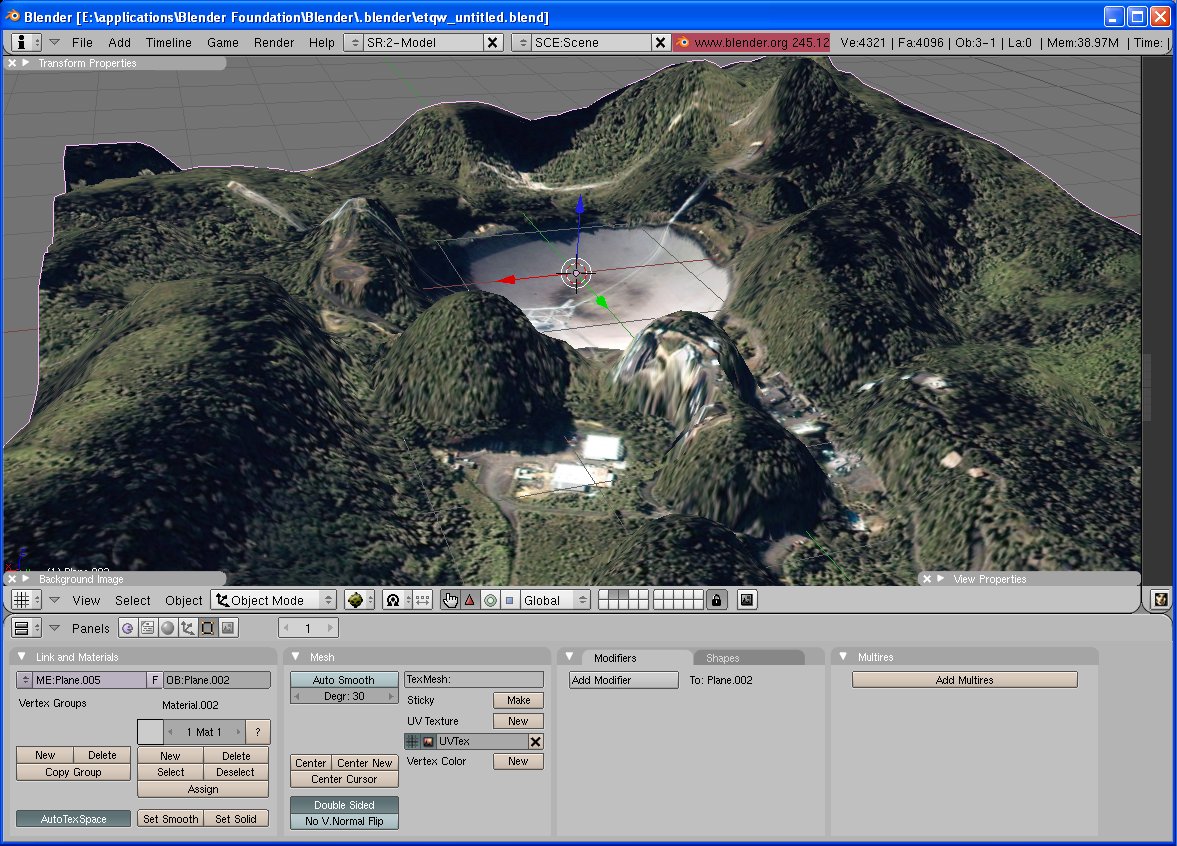
Task: Toggle AutoTexSpace off
Action: point(73,819)
